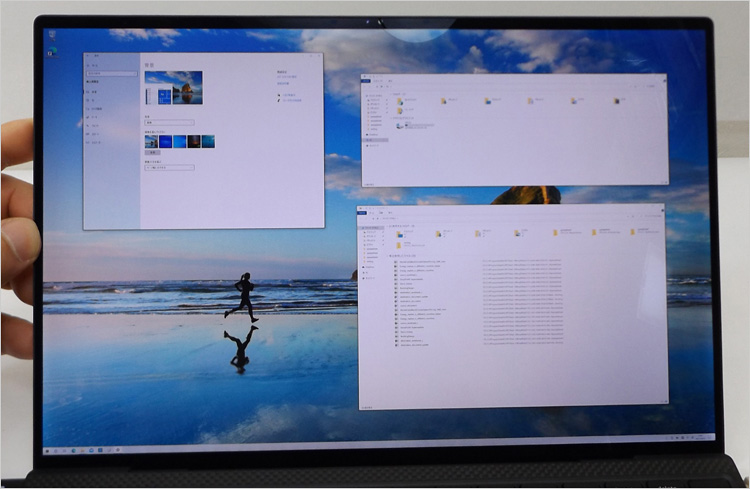Image resolution: width=750 pixels, height=489 pixels.
Task: Select Quick access in lower Explorer's navigation pane
Action: 372,229
